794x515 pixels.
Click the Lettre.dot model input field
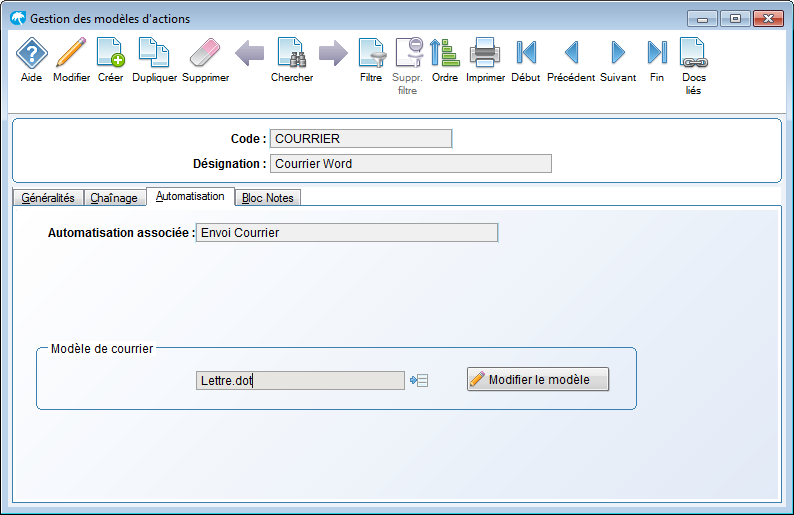[300, 380]
